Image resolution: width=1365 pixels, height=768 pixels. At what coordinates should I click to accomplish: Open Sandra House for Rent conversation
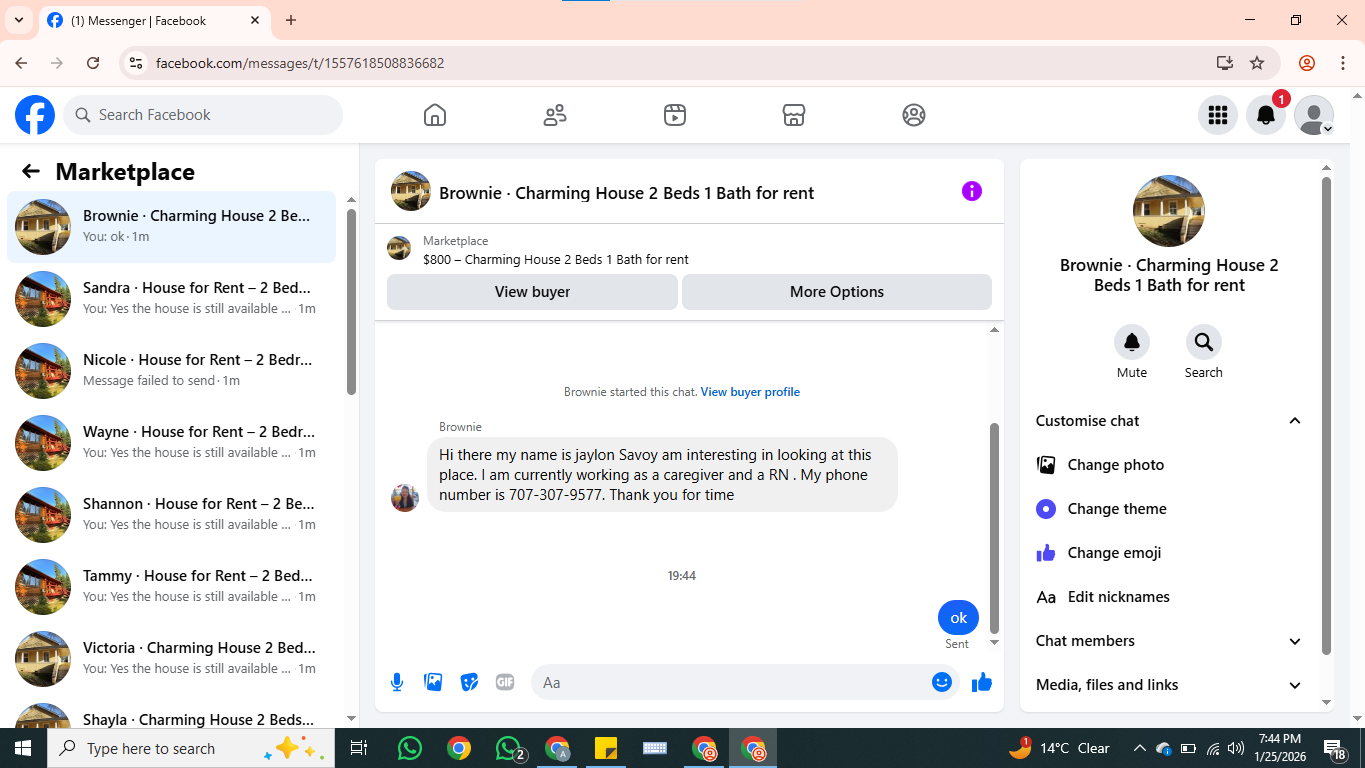172,299
